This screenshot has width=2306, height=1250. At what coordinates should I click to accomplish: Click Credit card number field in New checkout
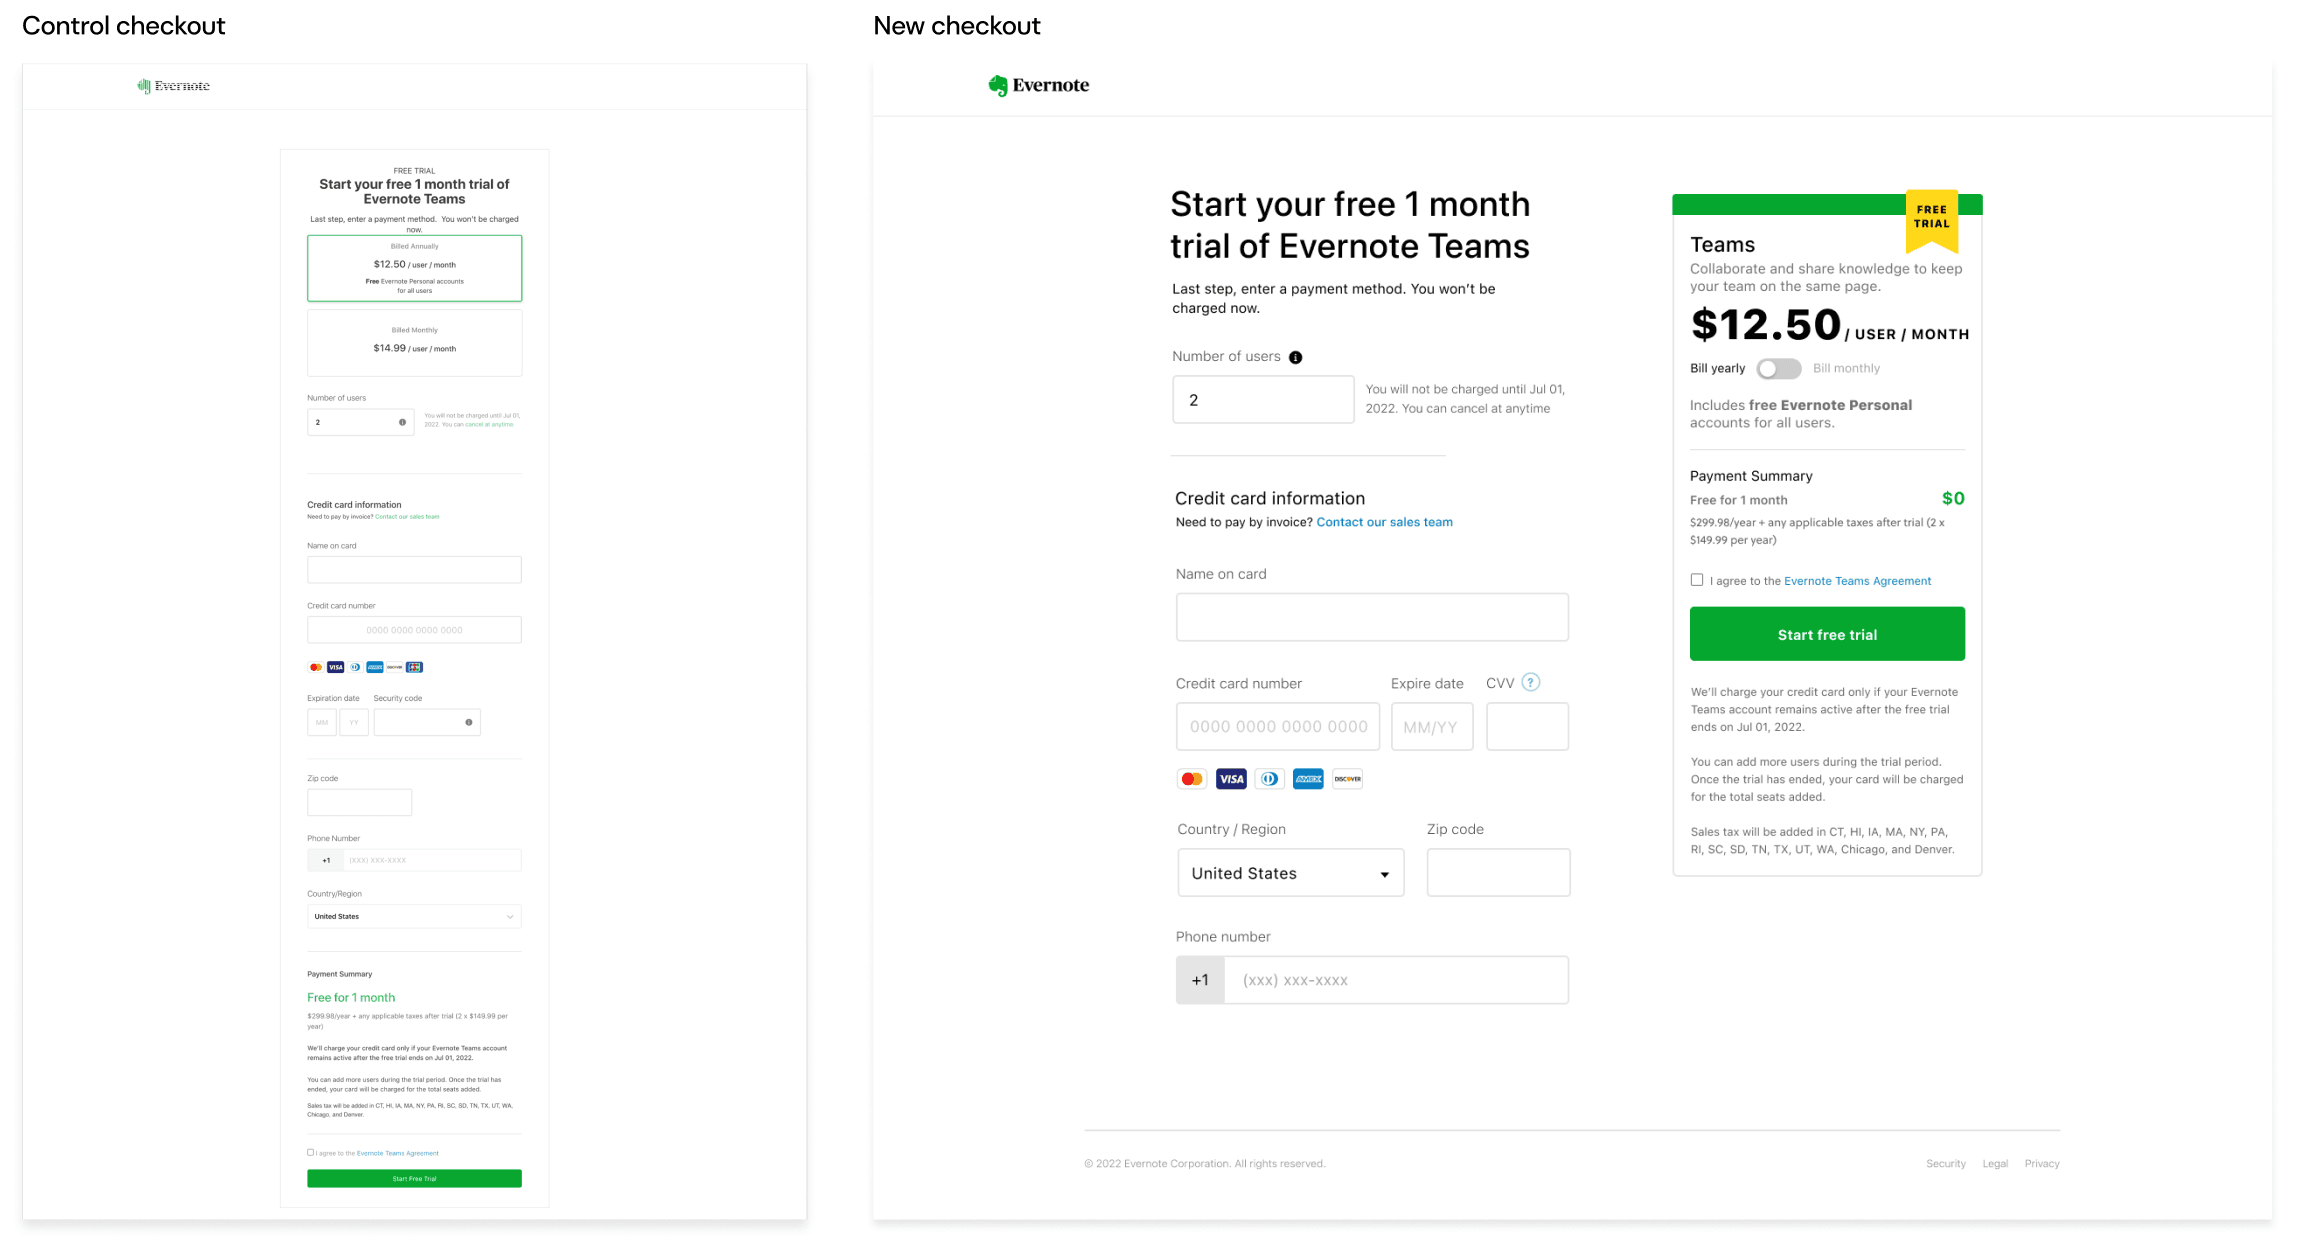point(1278,727)
